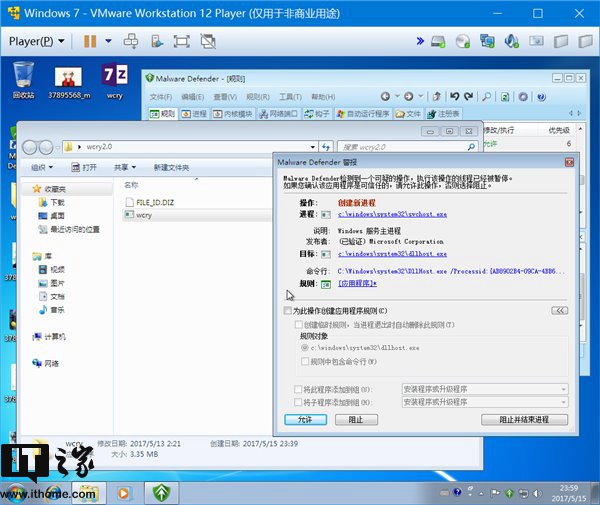The image size is (600, 505).
Task: Enable '为此操作创建应用程序规则' checkbox
Action: click(289, 311)
